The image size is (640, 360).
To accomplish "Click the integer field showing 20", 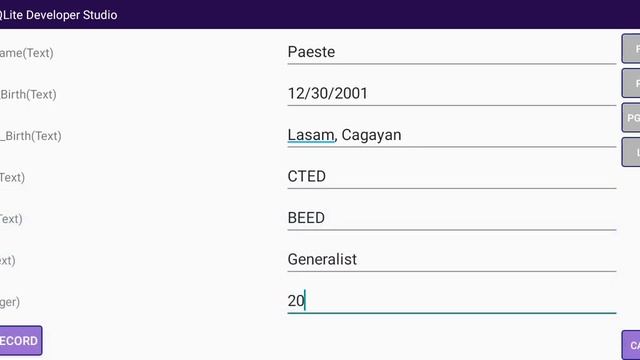I will (x=451, y=301).
